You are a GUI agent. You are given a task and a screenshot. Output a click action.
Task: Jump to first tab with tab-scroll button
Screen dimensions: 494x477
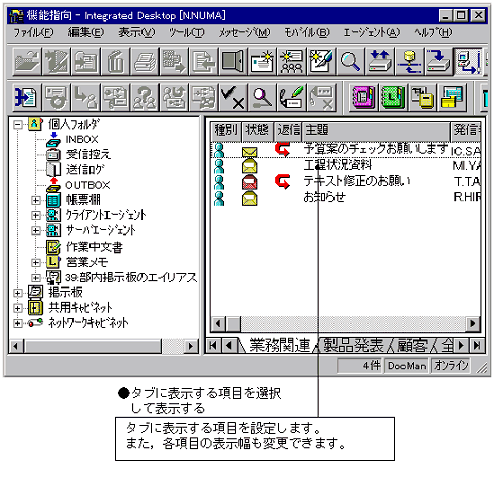213,346
